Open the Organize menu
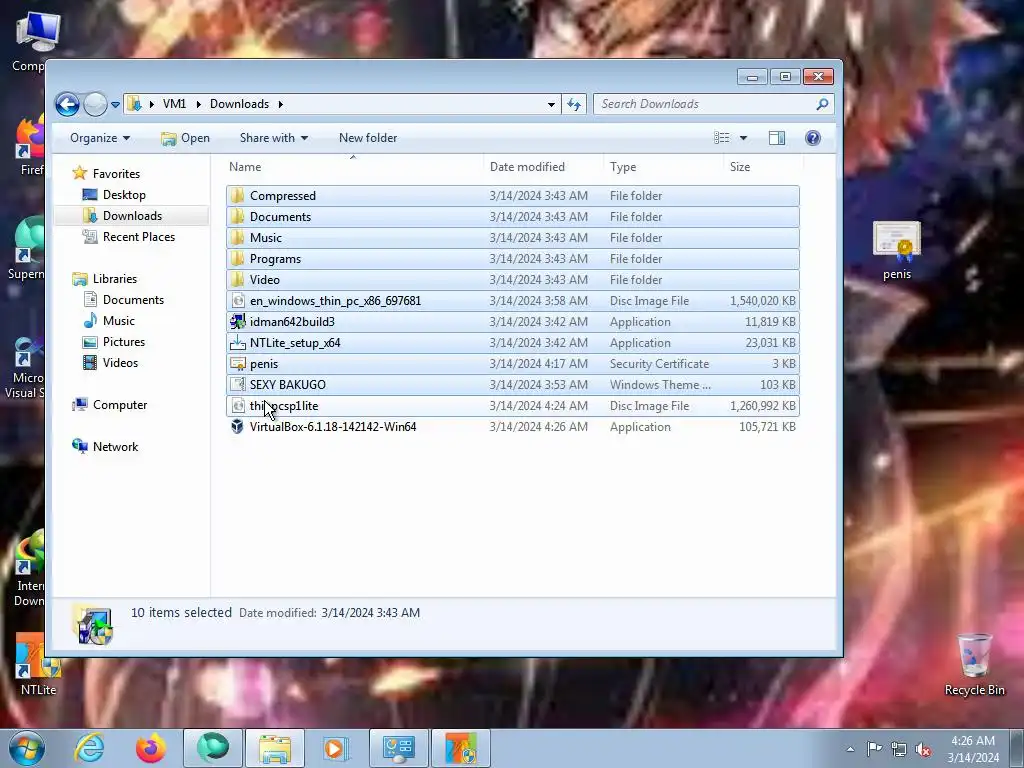Viewport: 1024px width, 768px height. click(x=100, y=138)
